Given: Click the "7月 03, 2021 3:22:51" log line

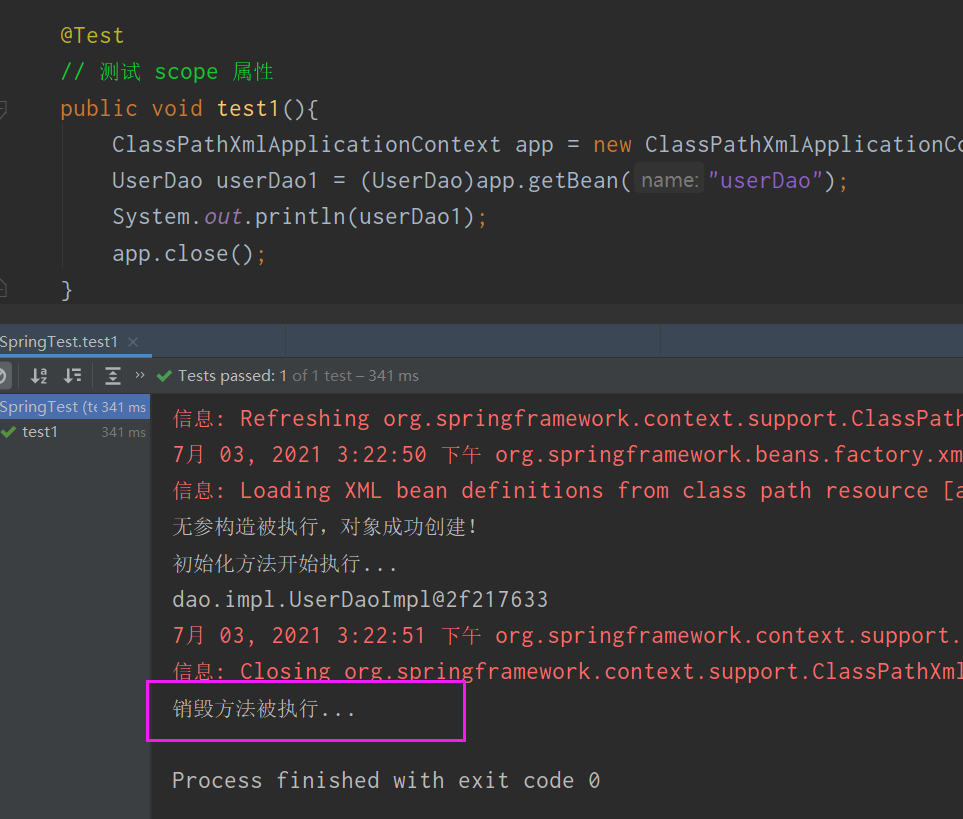Looking at the screenshot, I should pos(567,635).
